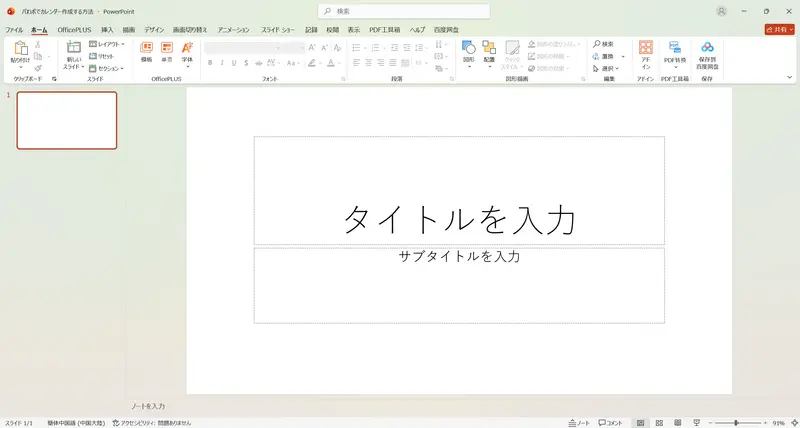Click the search box (検索) in title bar
The height and width of the screenshot is (428, 800).
[404, 11]
